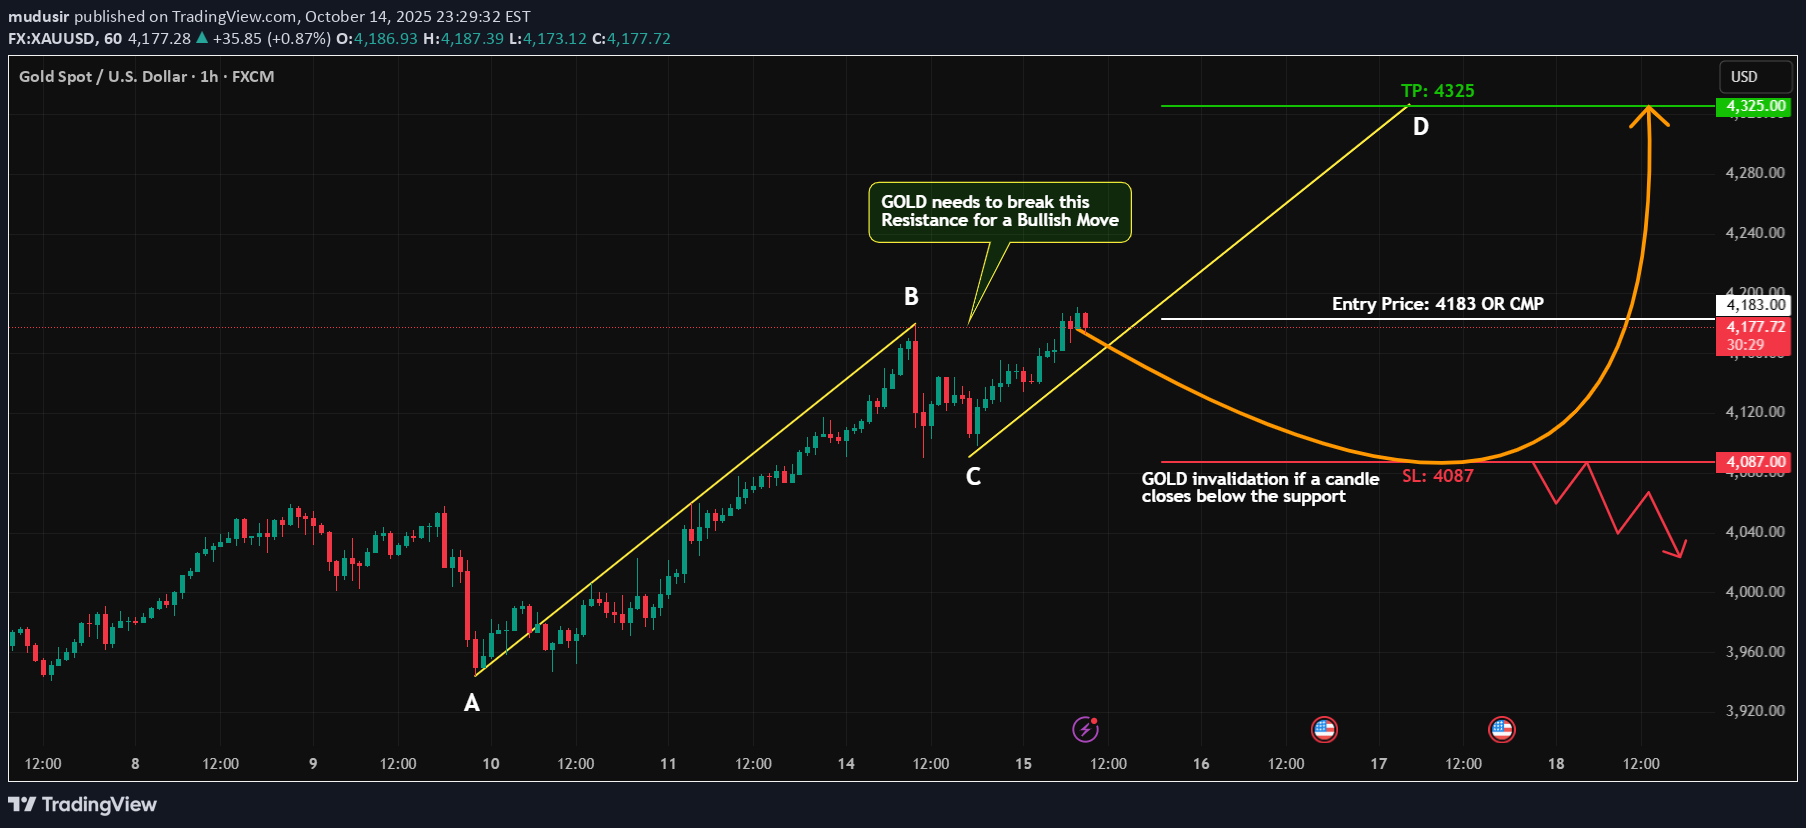
Task: Click the mudusir author name
Action: [38, 16]
